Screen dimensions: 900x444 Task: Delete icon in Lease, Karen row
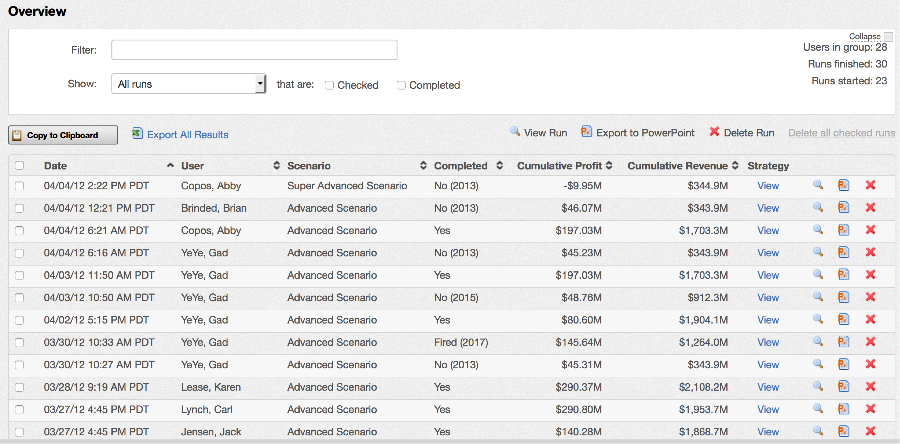pos(870,386)
